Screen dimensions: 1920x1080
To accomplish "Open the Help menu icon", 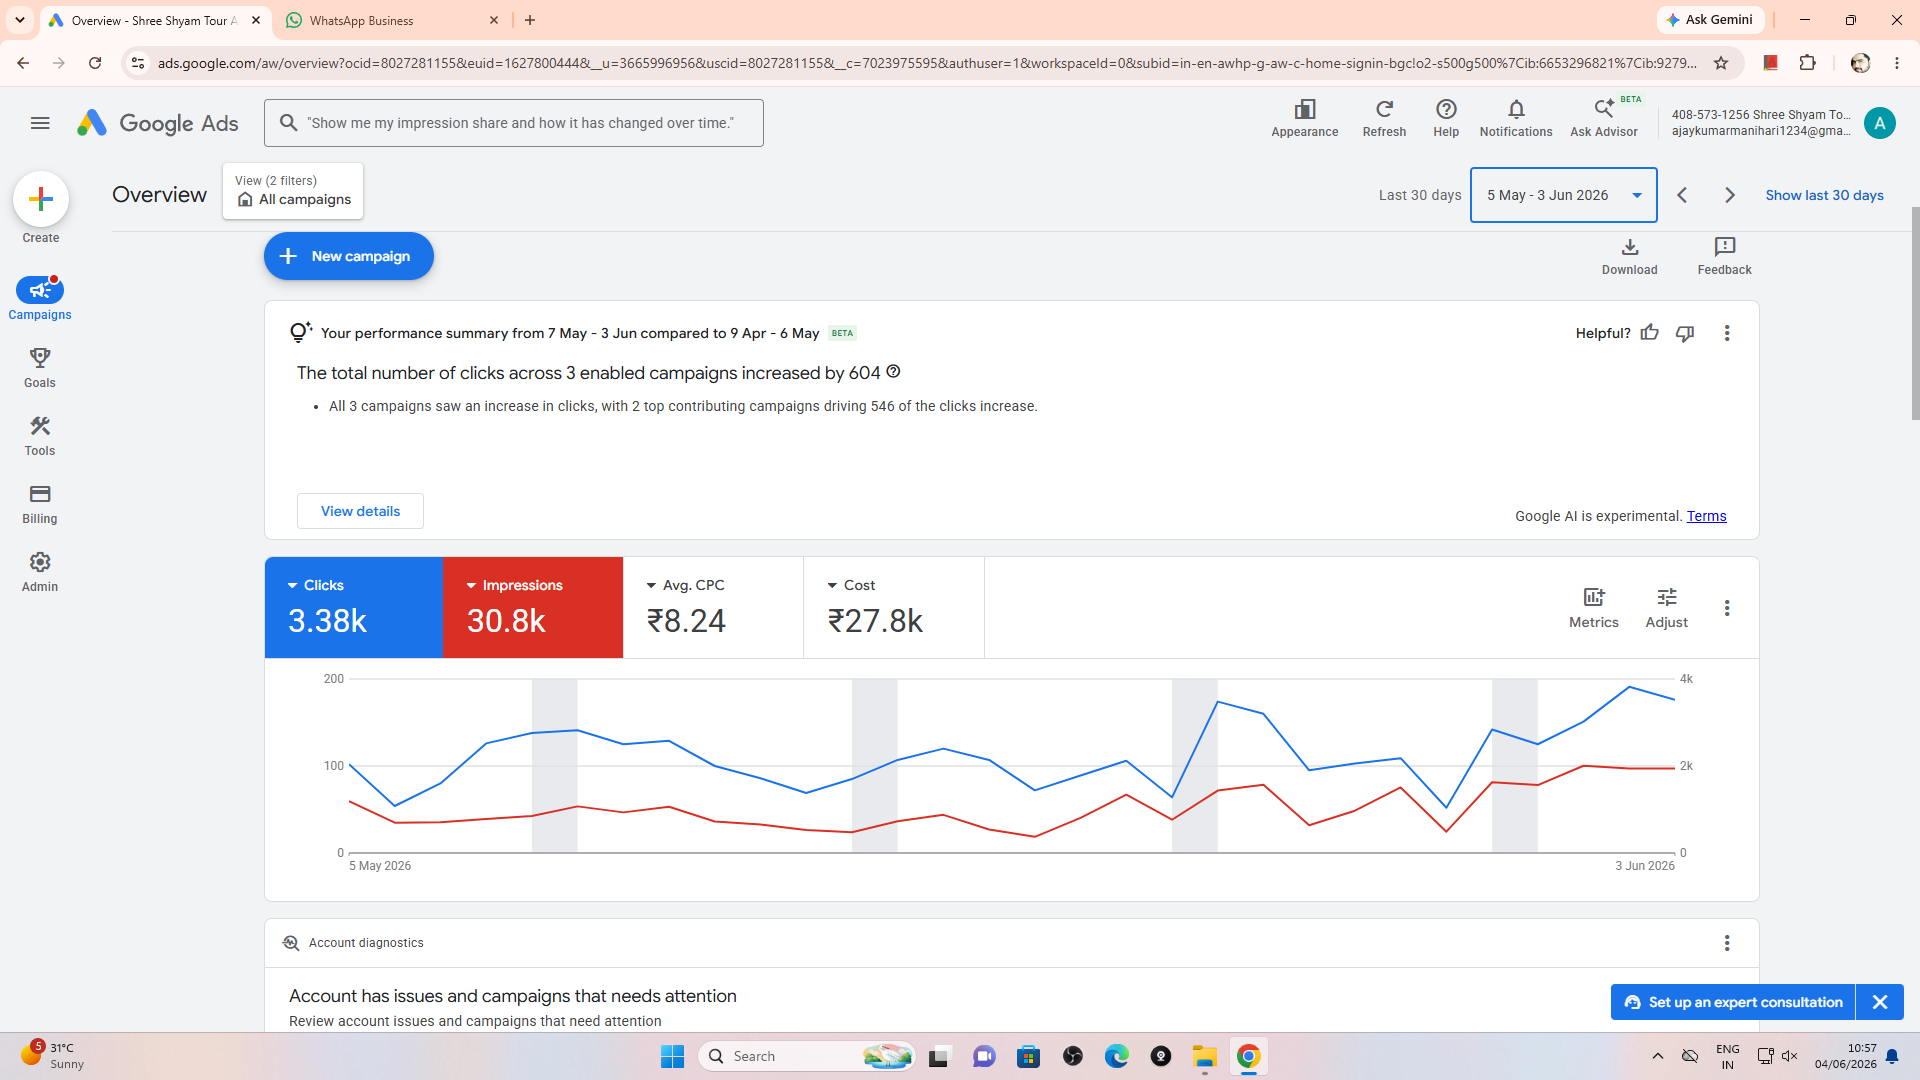I will [x=1446, y=118].
